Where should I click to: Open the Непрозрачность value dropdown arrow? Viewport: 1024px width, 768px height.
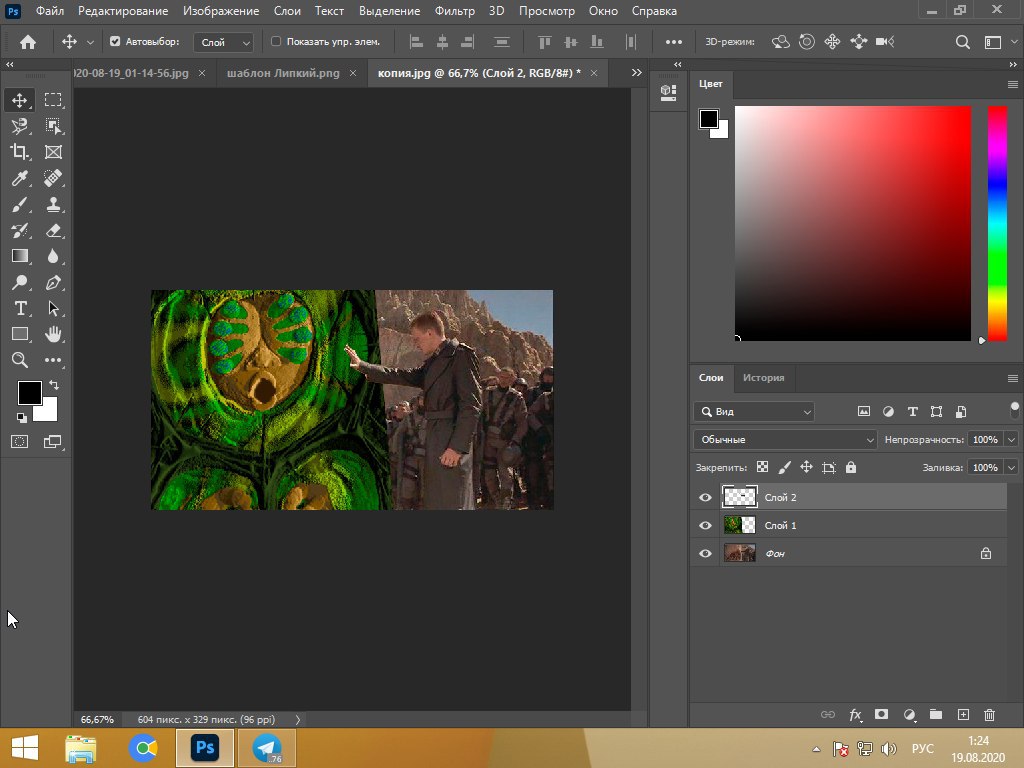tap(1011, 439)
